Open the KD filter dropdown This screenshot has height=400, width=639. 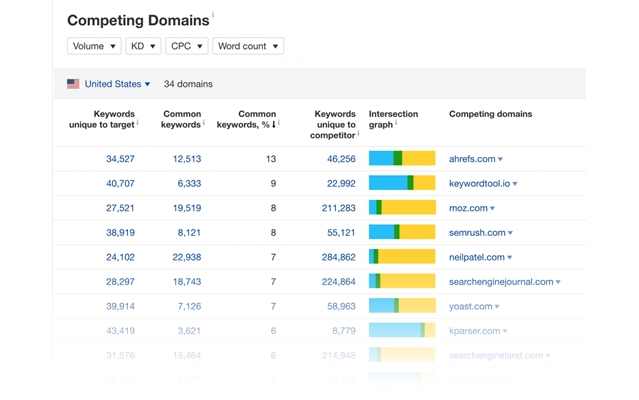[143, 46]
